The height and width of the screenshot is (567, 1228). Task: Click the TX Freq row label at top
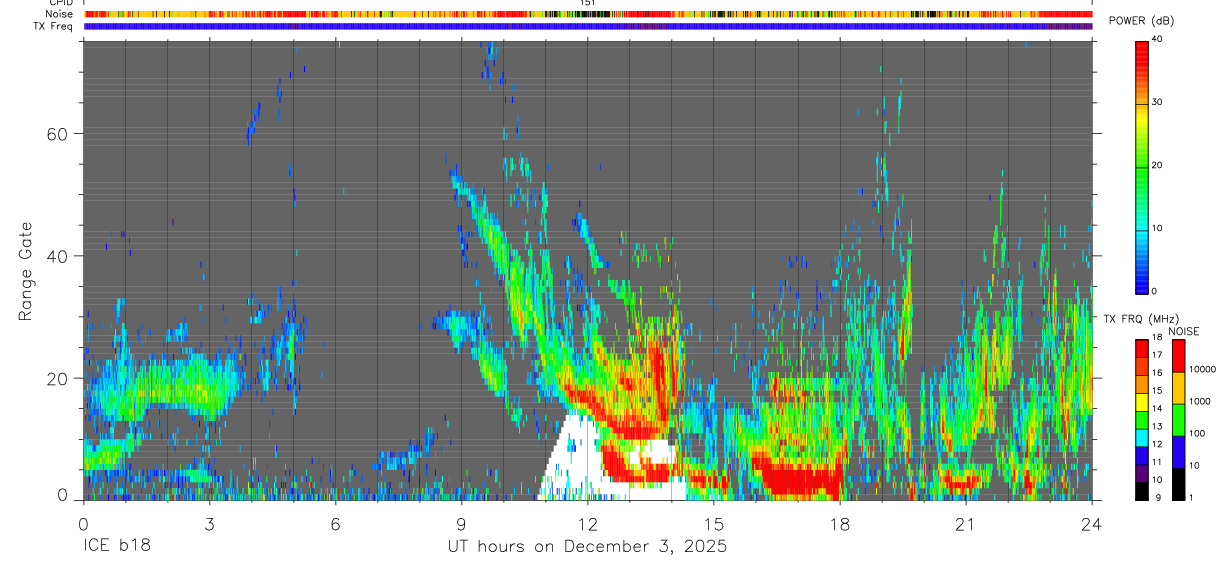53,26
